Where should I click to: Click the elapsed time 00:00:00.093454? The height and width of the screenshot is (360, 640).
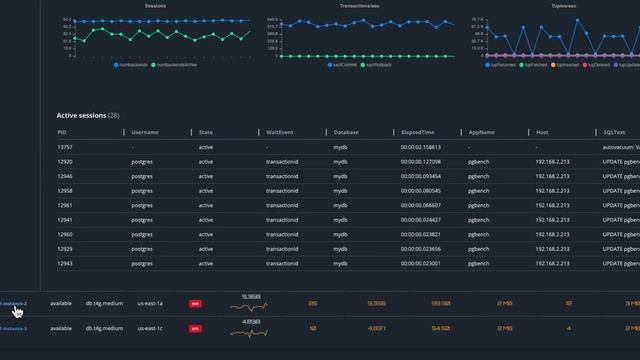[420, 176]
